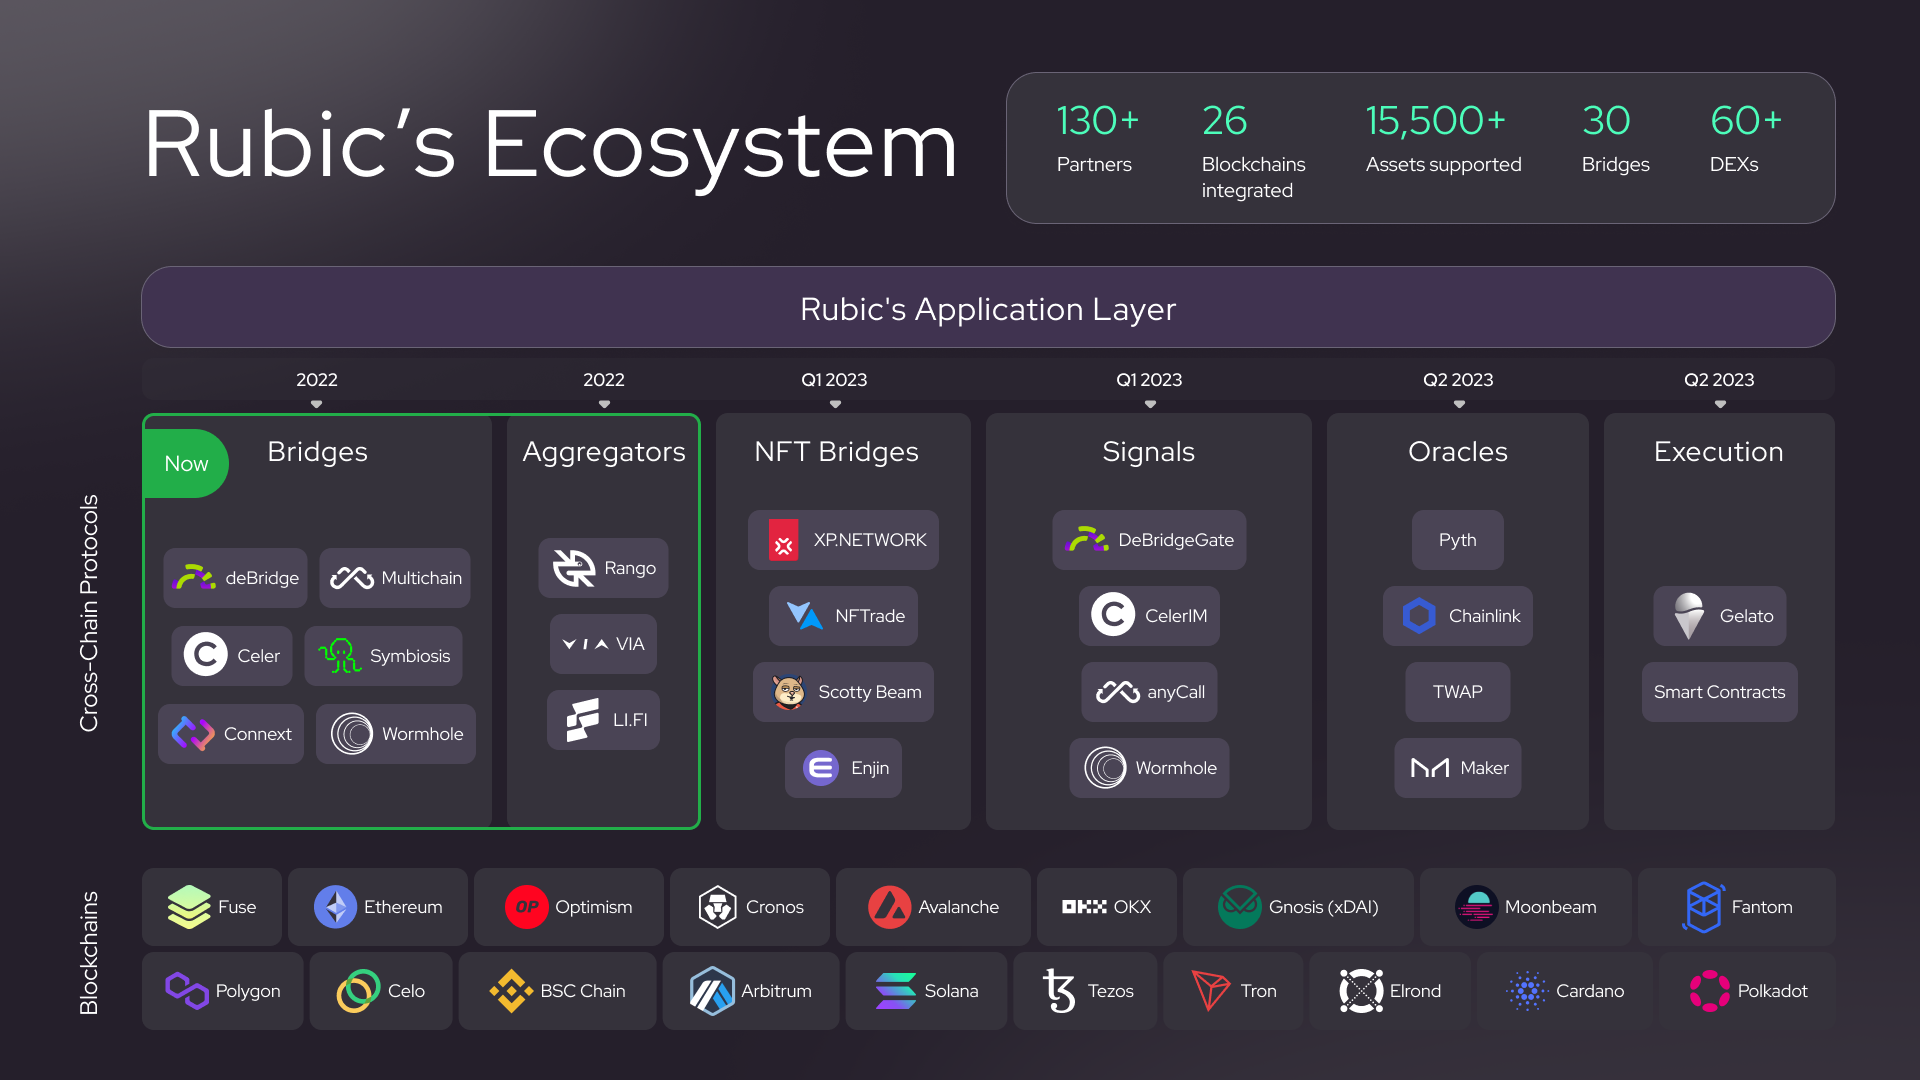Click the Gelato ice cream icon

1689,616
